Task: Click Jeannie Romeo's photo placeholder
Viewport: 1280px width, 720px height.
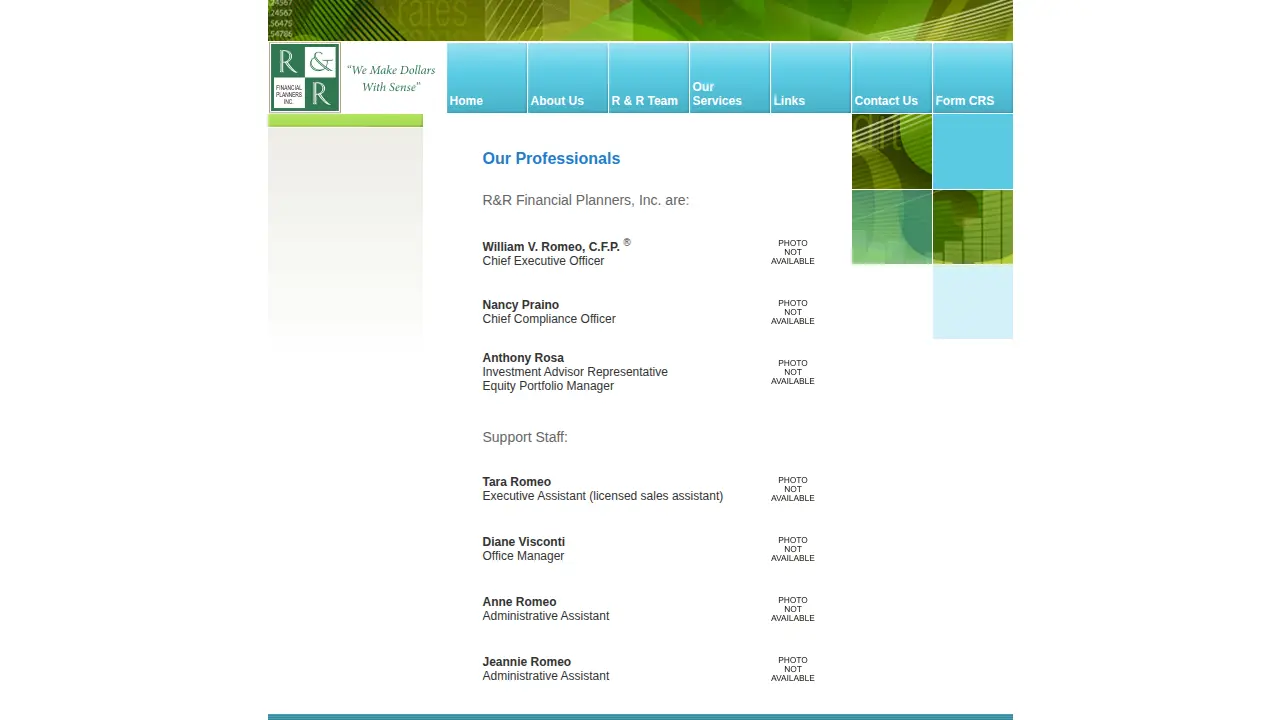Action: pyautogui.click(x=793, y=669)
